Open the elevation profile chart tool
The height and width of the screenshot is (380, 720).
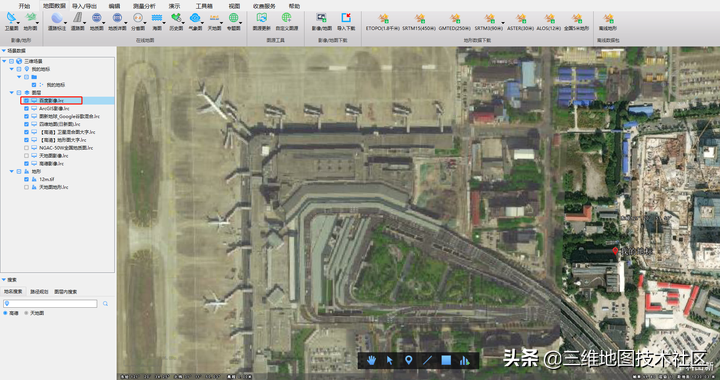click(464, 361)
